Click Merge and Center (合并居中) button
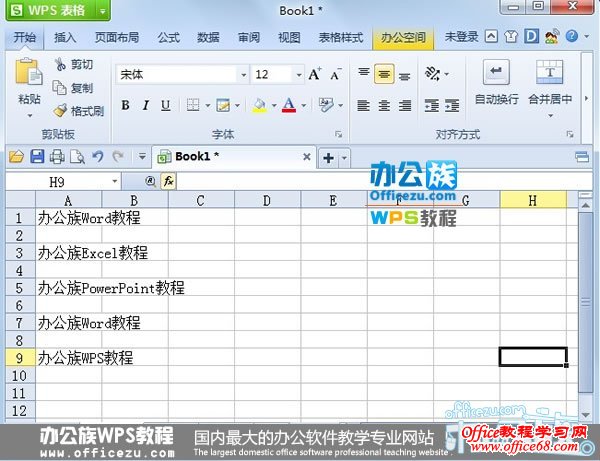The height and width of the screenshot is (461, 600). 550,82
